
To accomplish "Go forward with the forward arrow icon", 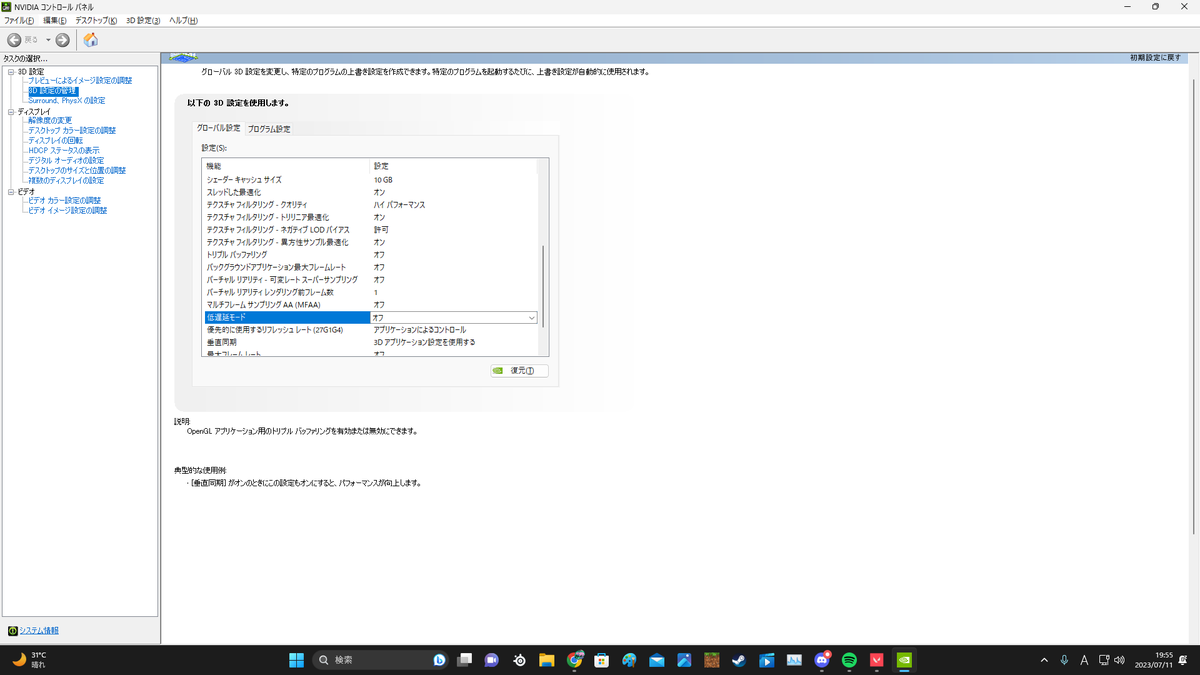I will [x=62, y=40].
